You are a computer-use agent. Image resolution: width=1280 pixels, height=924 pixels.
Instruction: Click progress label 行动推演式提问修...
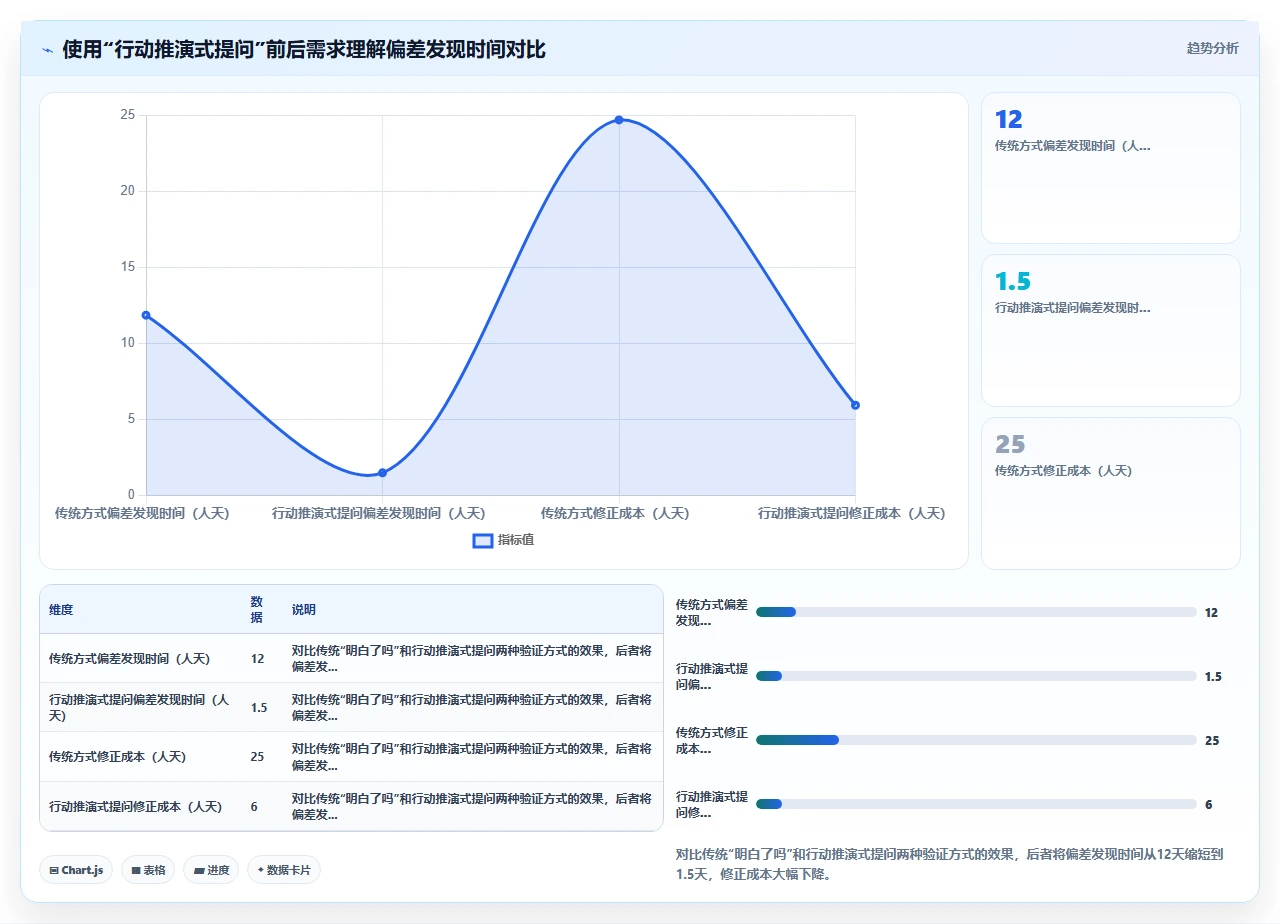tap(711, 804)
